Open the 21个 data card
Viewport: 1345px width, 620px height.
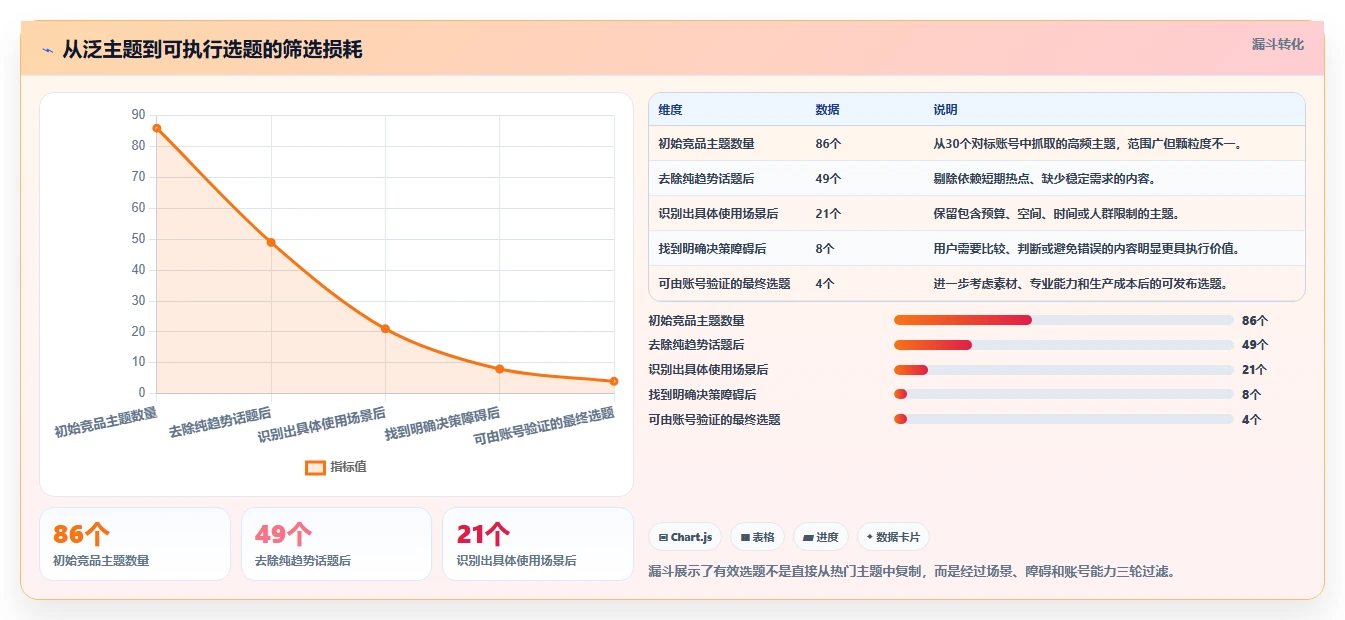coord(538,544)
